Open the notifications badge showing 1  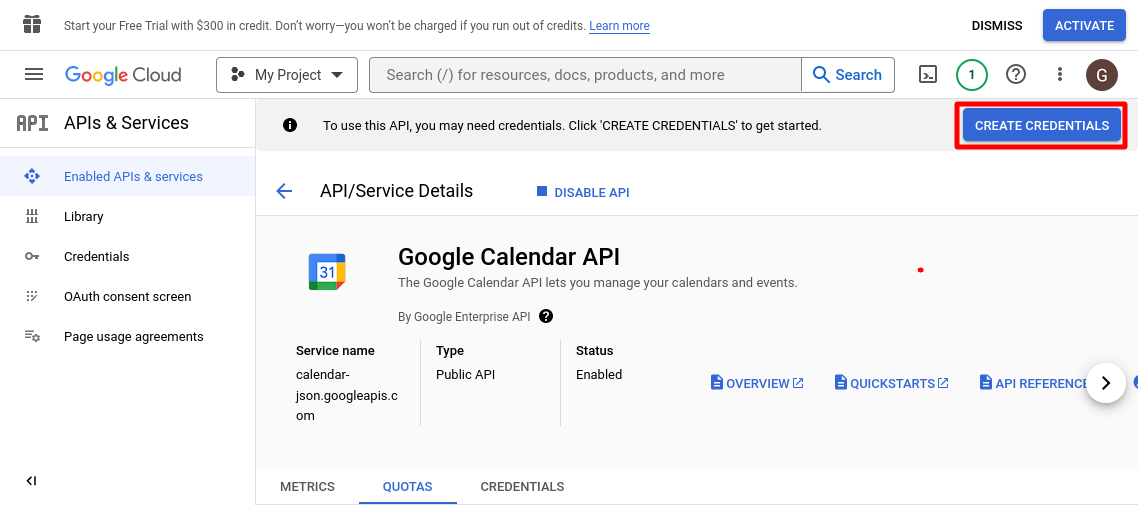(971, 74)
